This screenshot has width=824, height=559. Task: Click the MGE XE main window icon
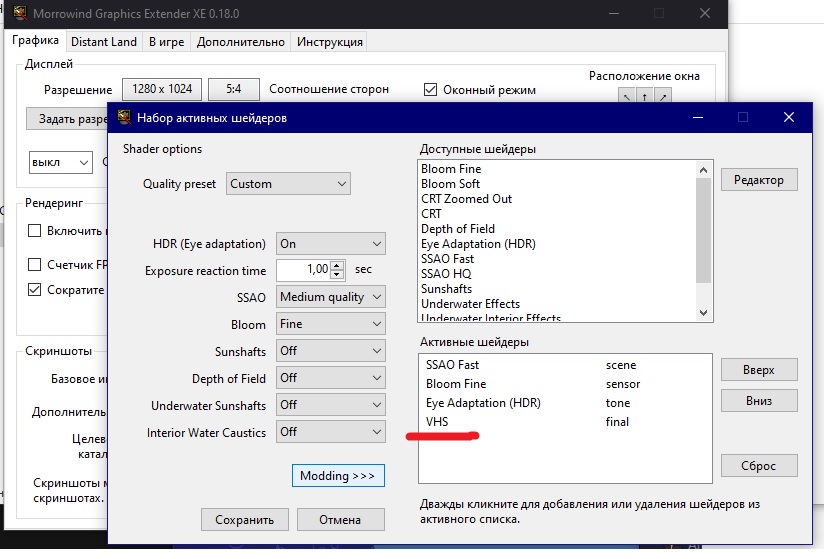click(20, 13)
